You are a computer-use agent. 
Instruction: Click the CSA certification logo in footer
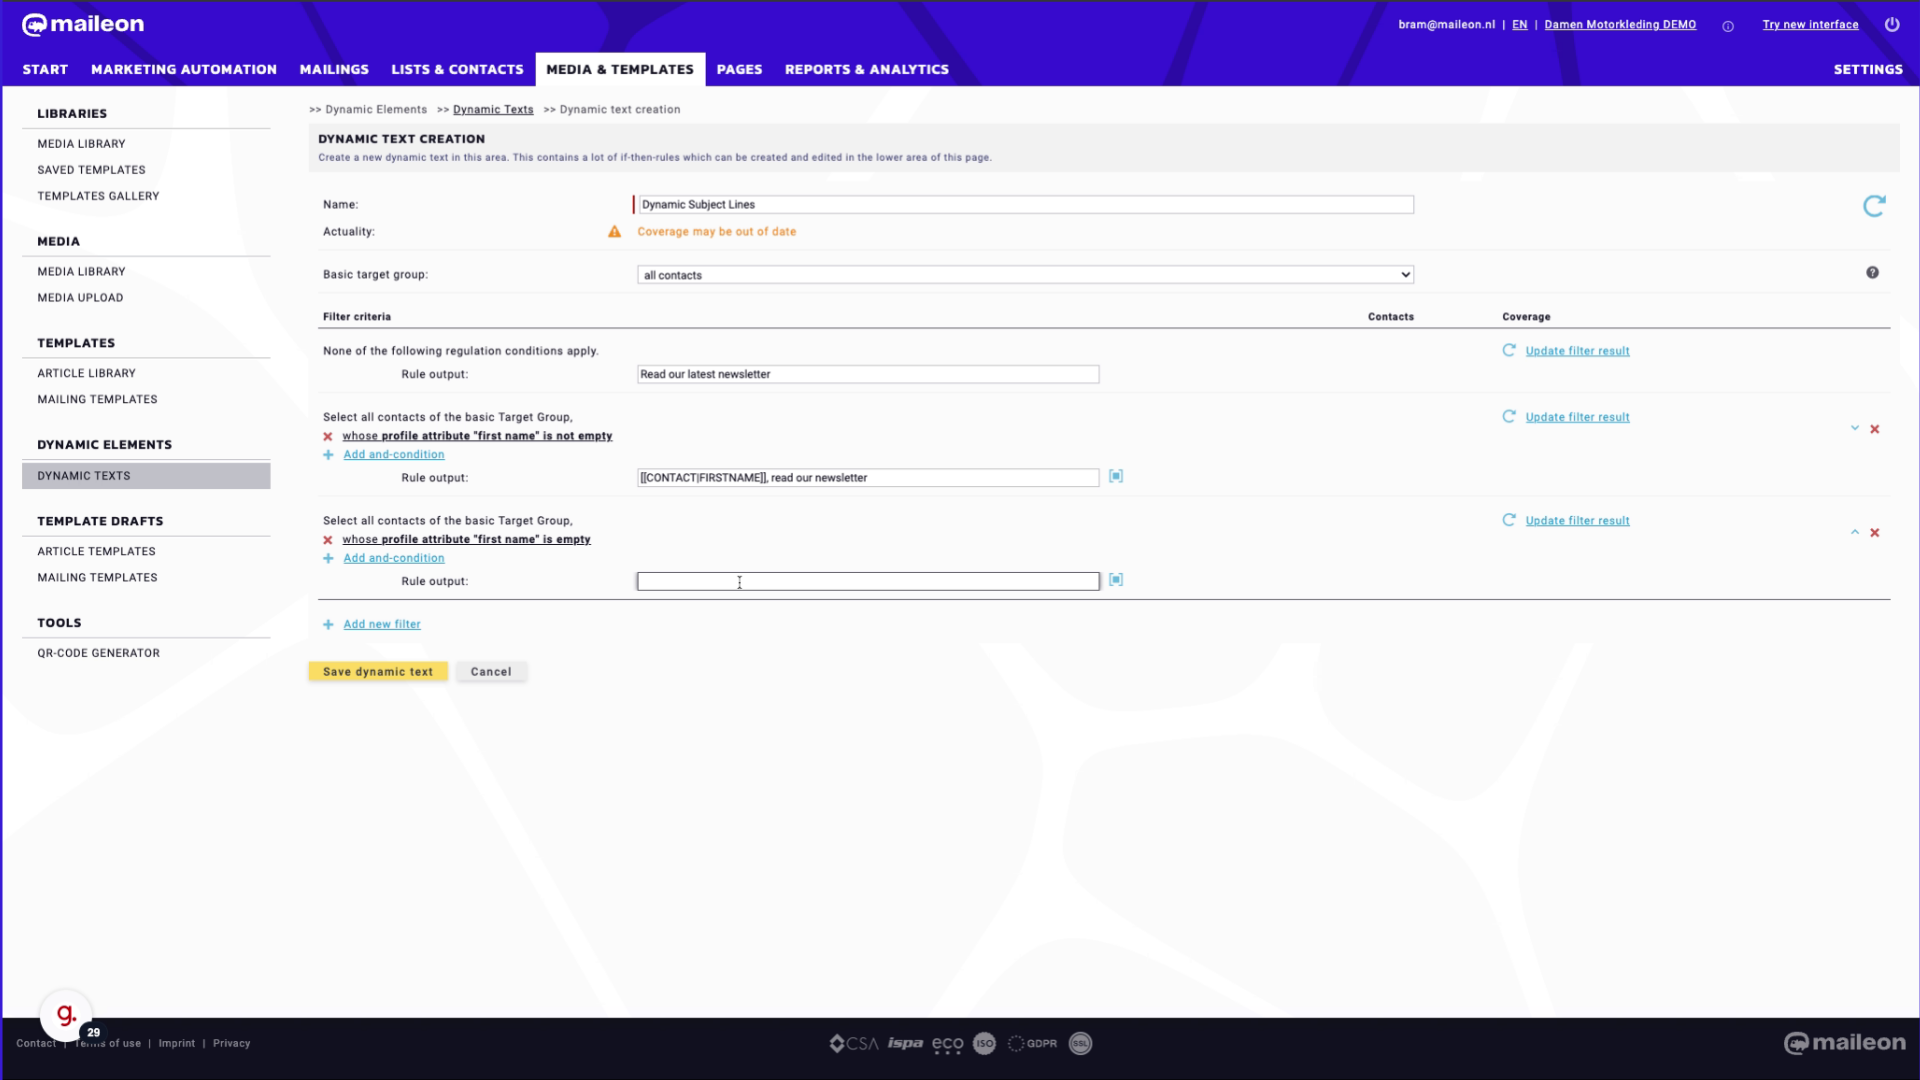pyautogui.click(x=853, y=1044)
